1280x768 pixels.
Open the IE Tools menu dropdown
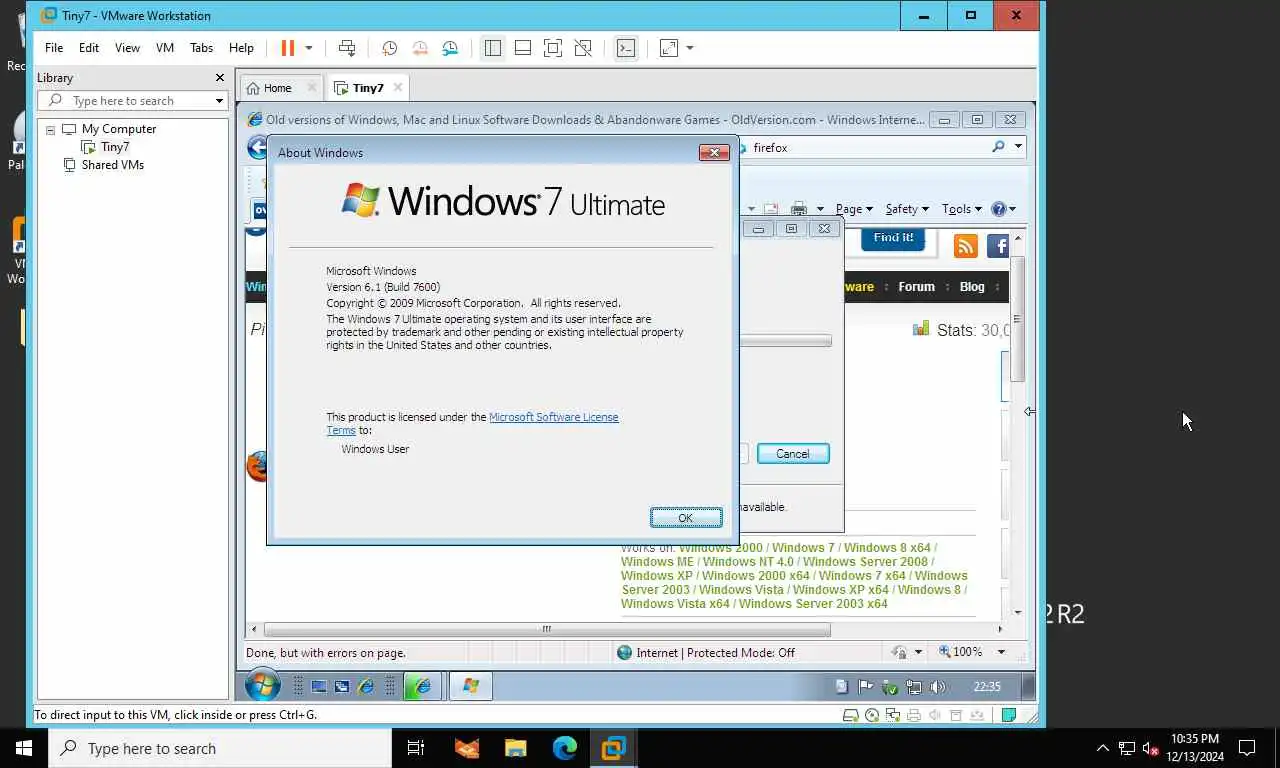[x=962, y=209]
